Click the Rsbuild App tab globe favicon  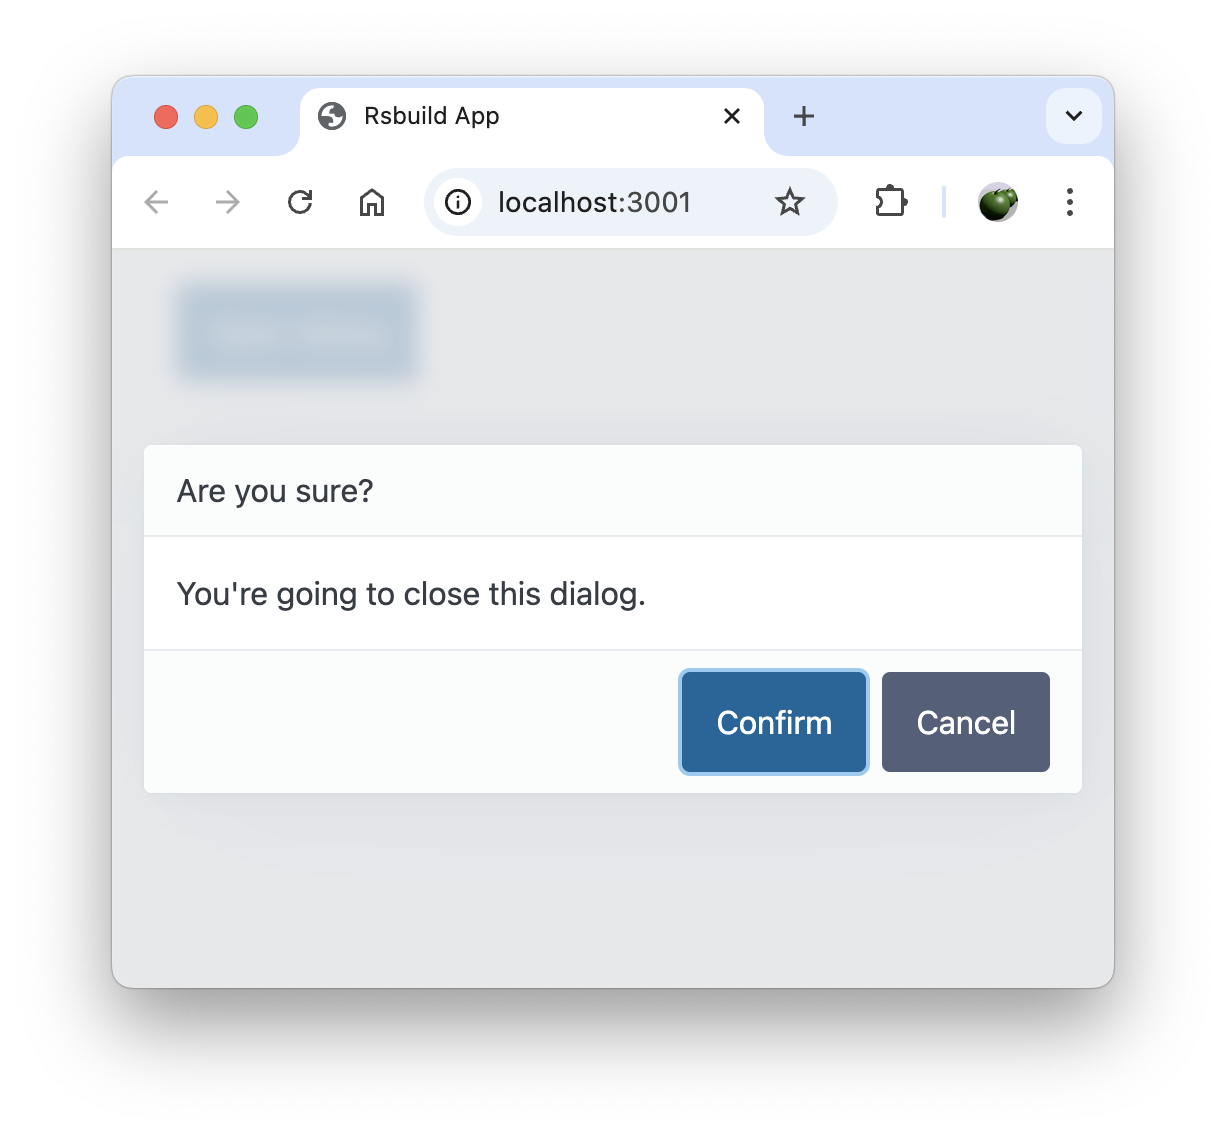332,116
